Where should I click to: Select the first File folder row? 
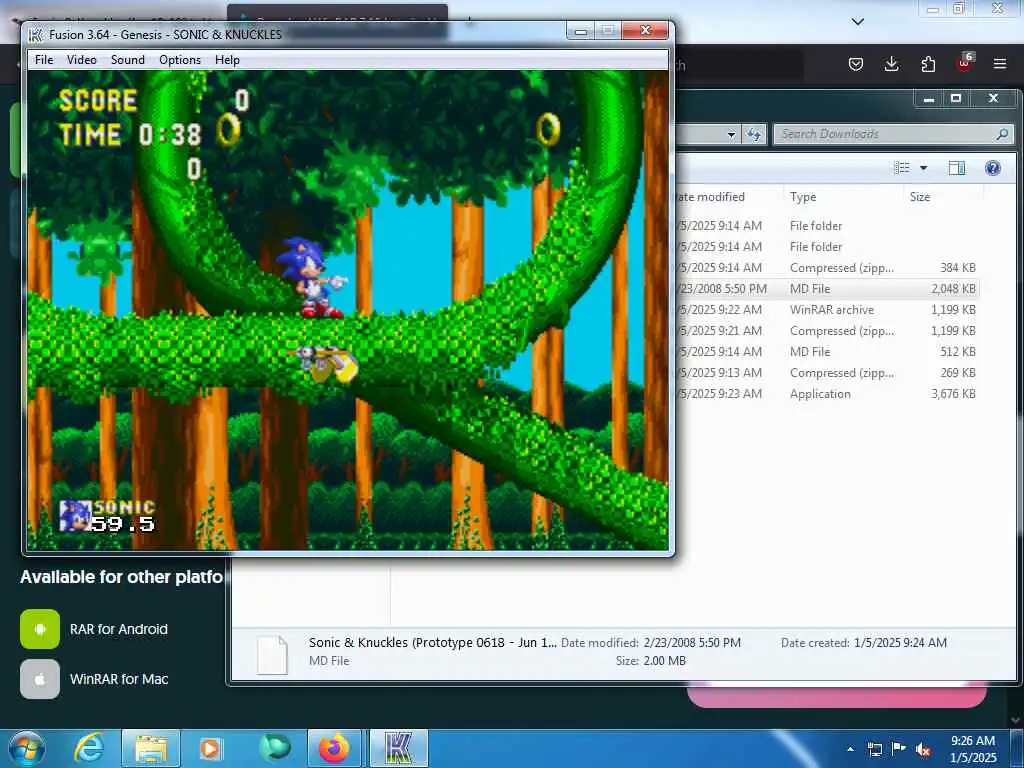tap(827, 225)
